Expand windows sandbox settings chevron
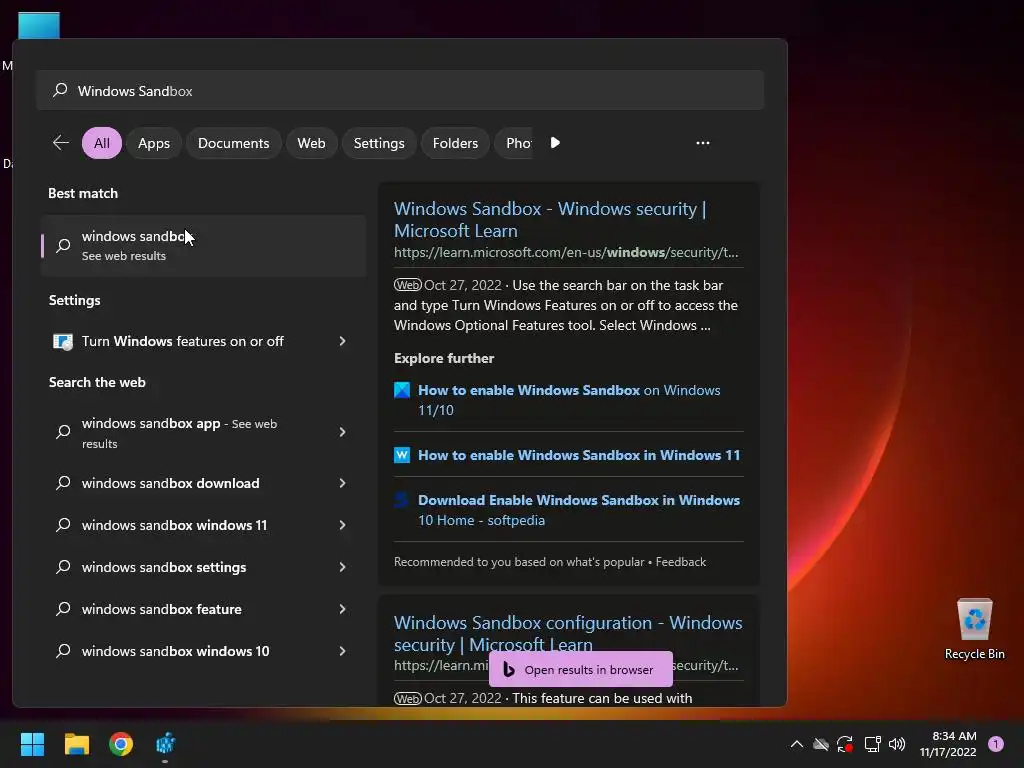 342,567
